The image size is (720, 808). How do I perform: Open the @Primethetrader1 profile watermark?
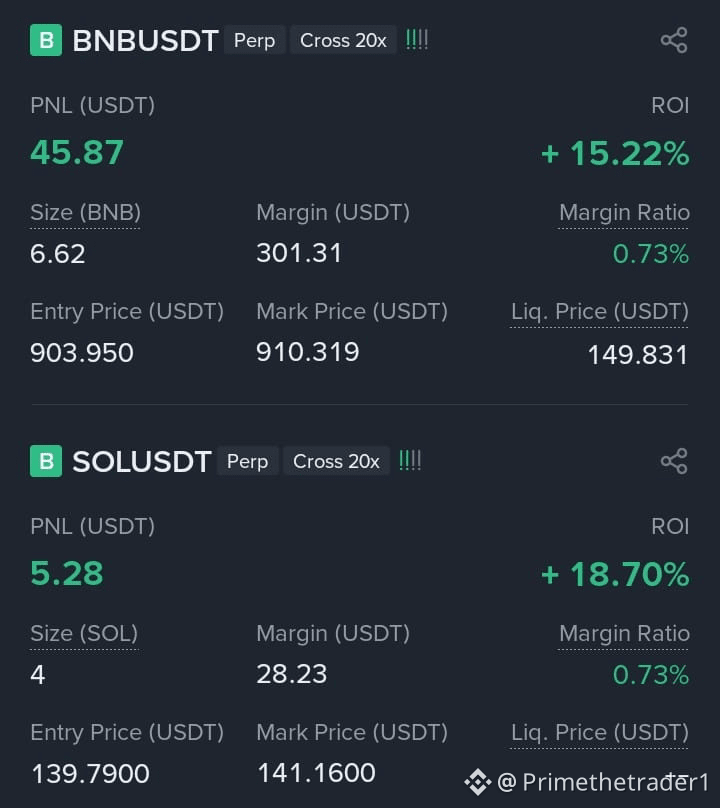[x=603, y=782]
